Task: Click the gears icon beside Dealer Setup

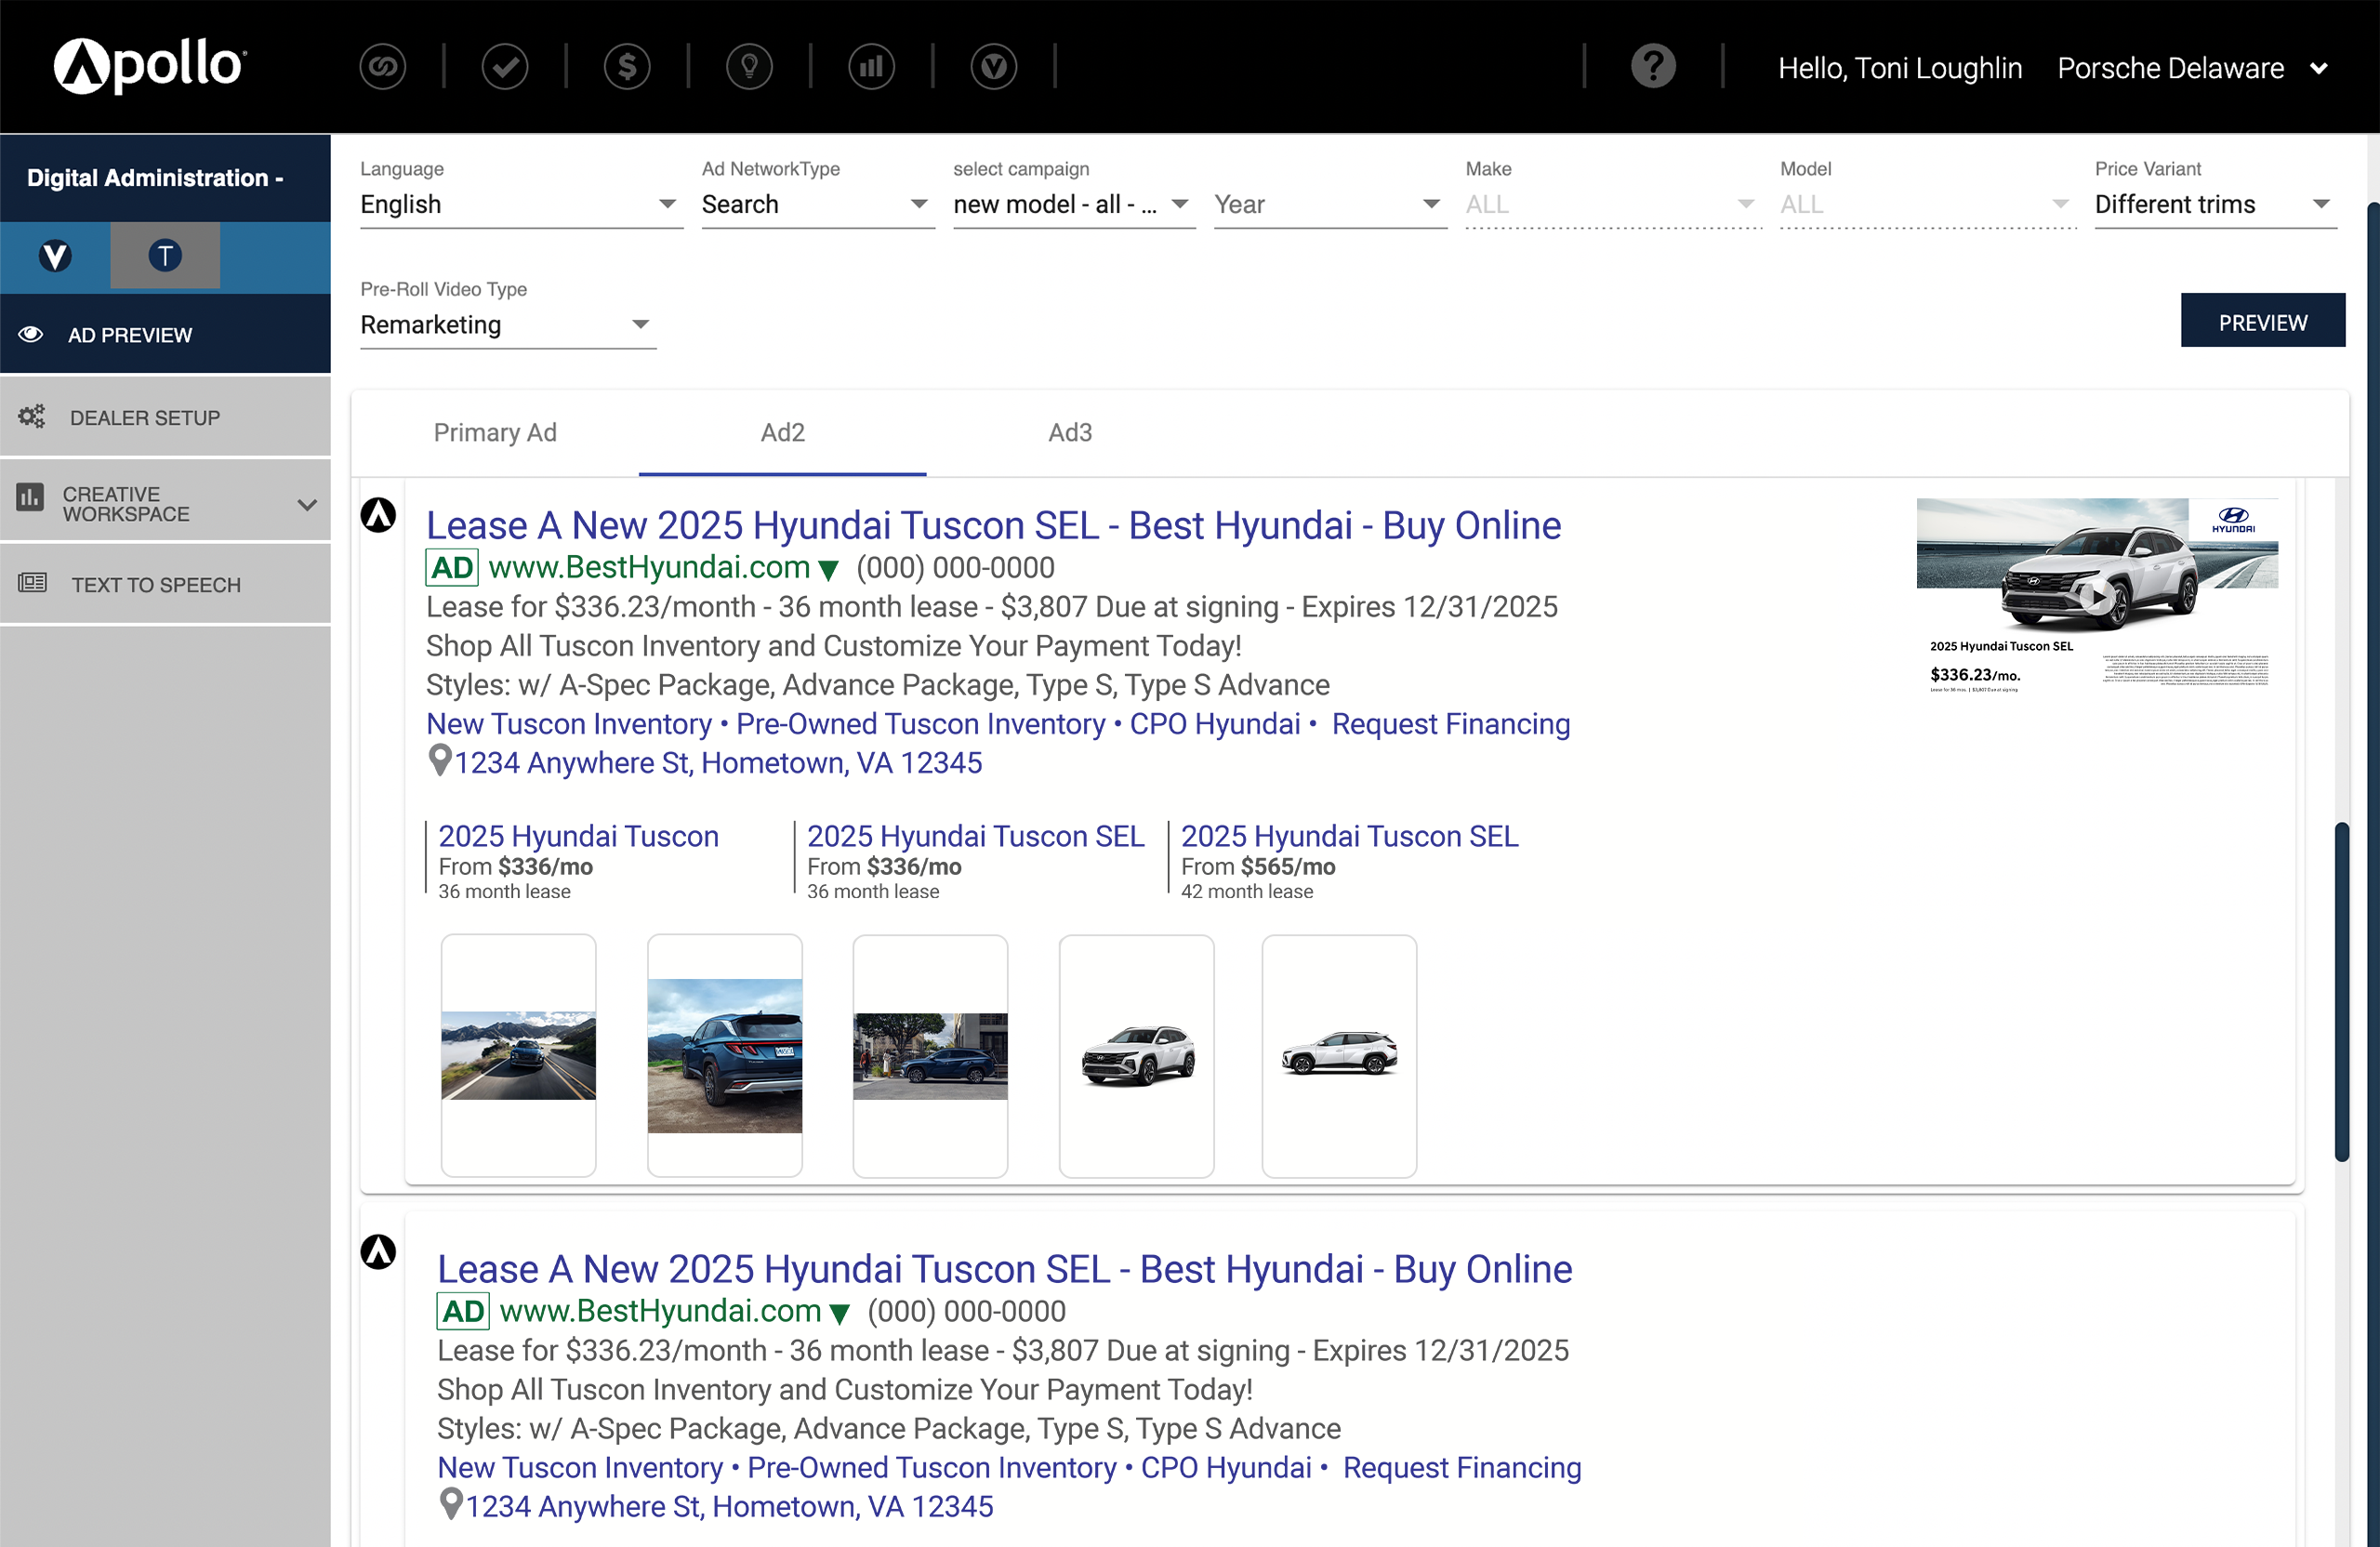Action: (32, 416)
